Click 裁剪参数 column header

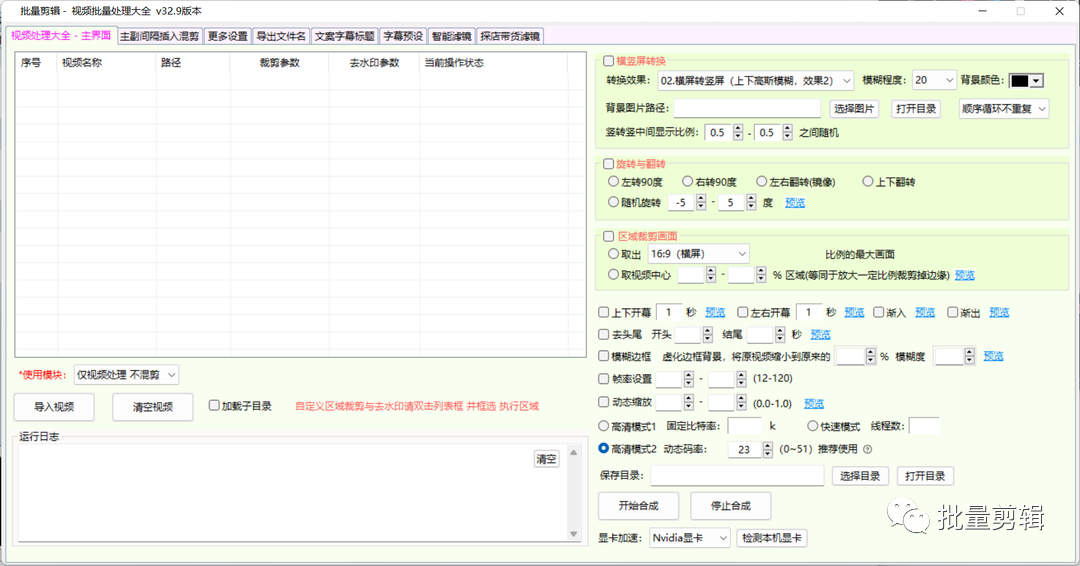click(280, 63)
